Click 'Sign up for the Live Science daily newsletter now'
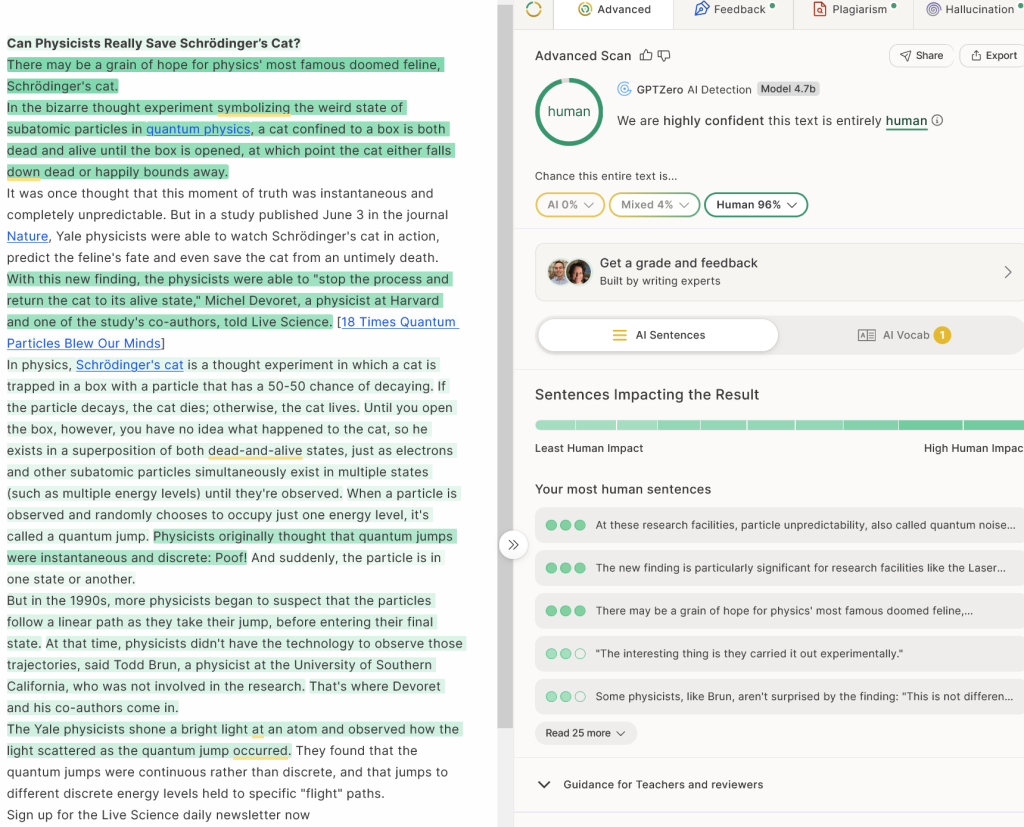The width and height of the screenshot is (1024, 827). click(158, 815)
